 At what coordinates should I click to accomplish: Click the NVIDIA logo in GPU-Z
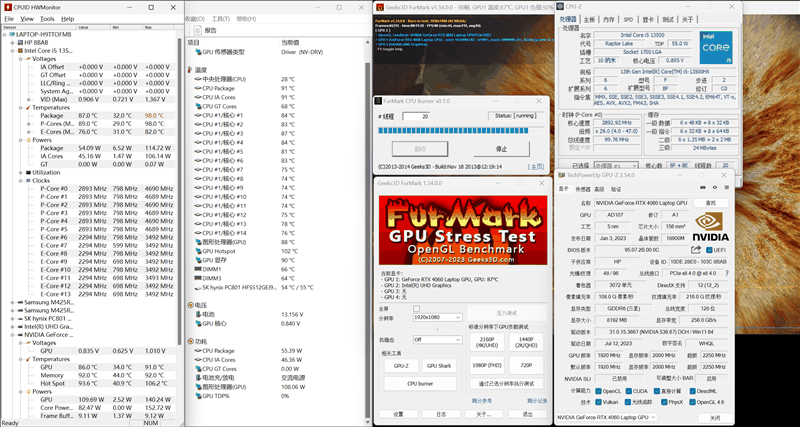tap(711, 227)
